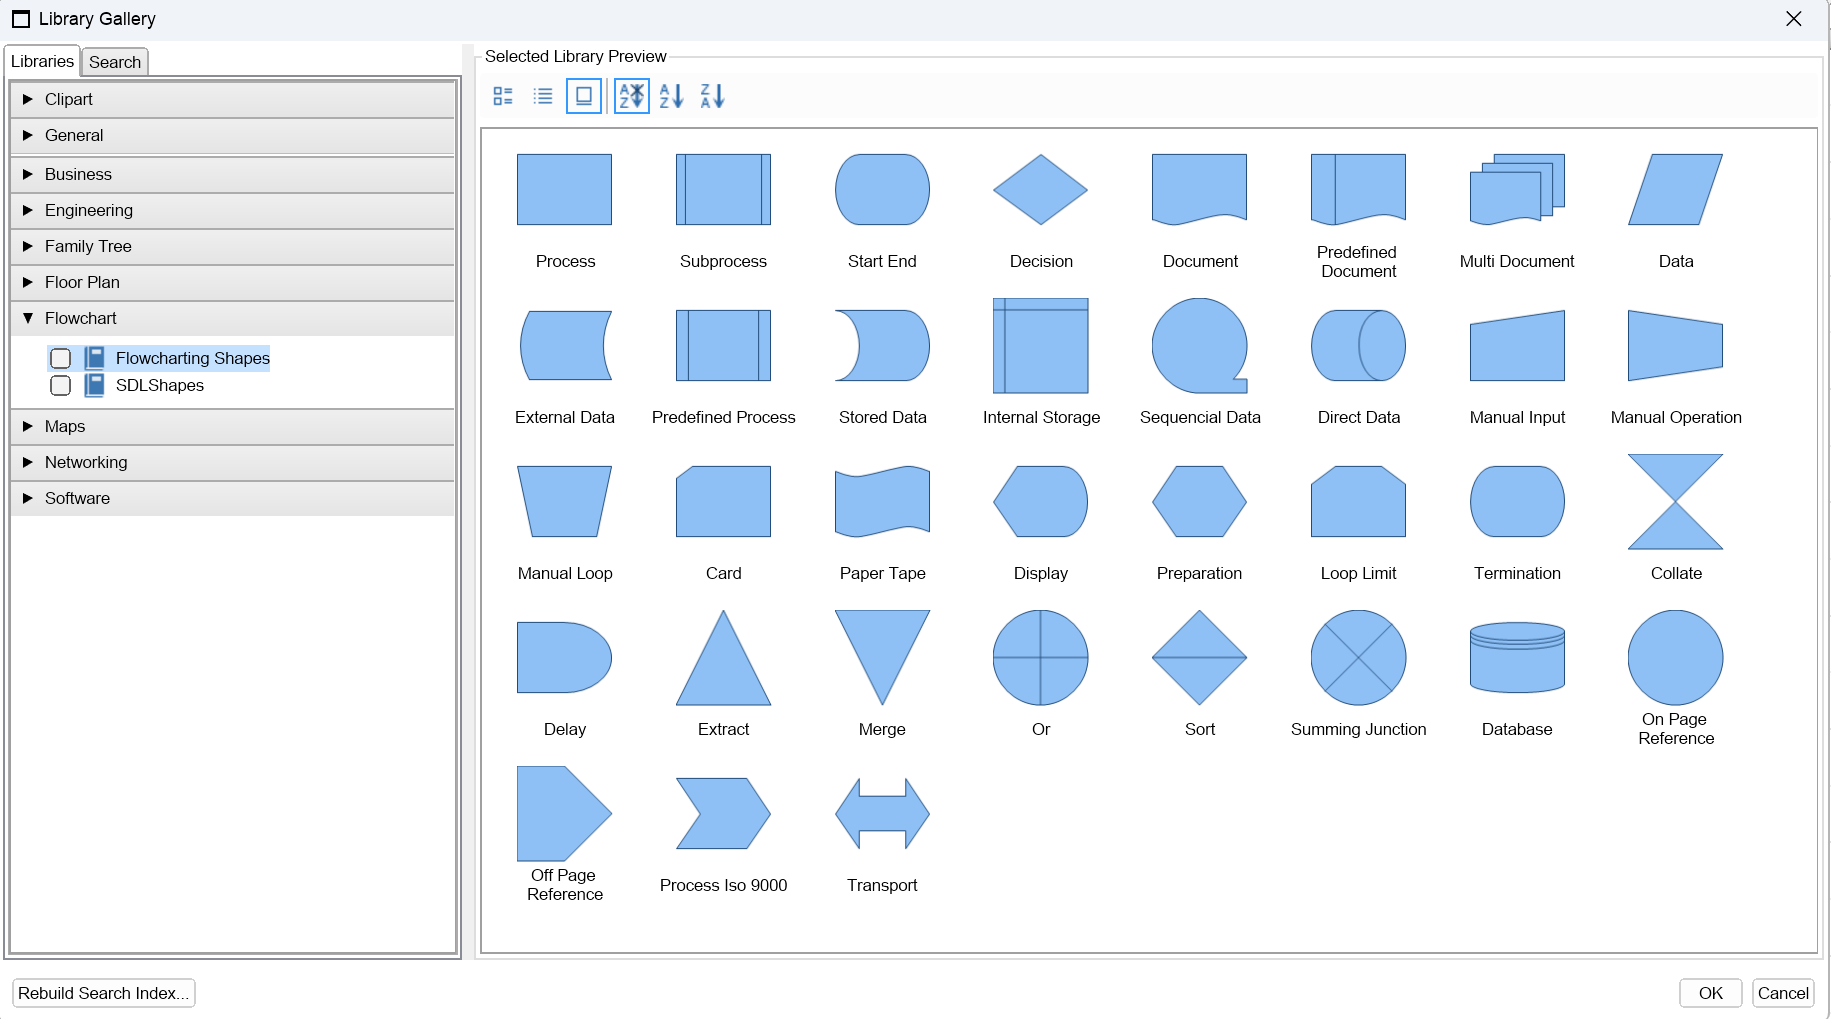This screenshot has height=1019, width=1831.
Task: Click the Rebuild Search Index button
Action: 103,993
